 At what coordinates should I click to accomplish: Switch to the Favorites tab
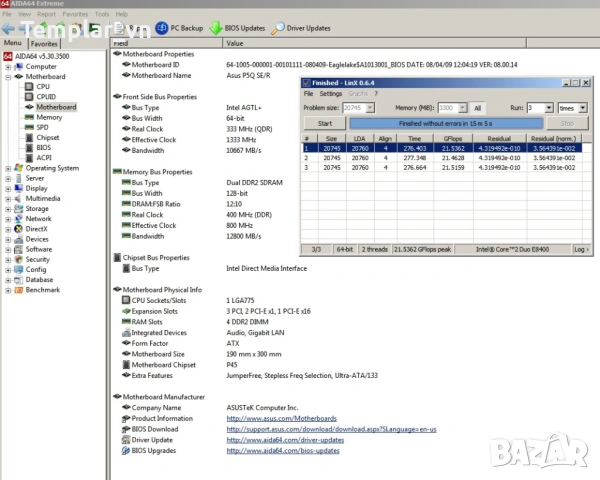(x=44, y=44)
